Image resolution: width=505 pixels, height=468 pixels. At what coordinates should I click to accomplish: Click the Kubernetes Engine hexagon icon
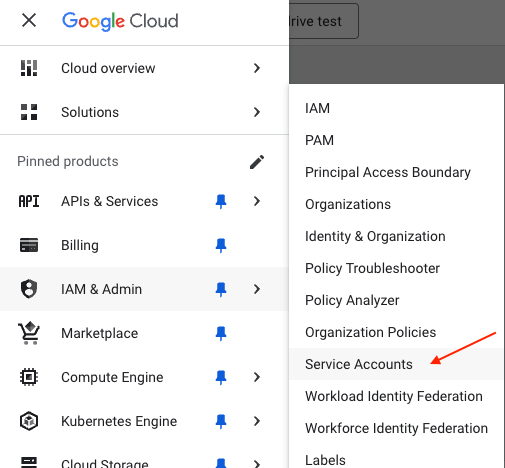click(29, 421)
